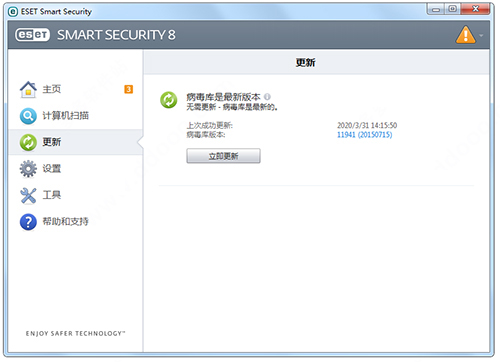Viewport: 500px width, 362px height.
Task: Click the home house icon
Action: click(28, 89)
